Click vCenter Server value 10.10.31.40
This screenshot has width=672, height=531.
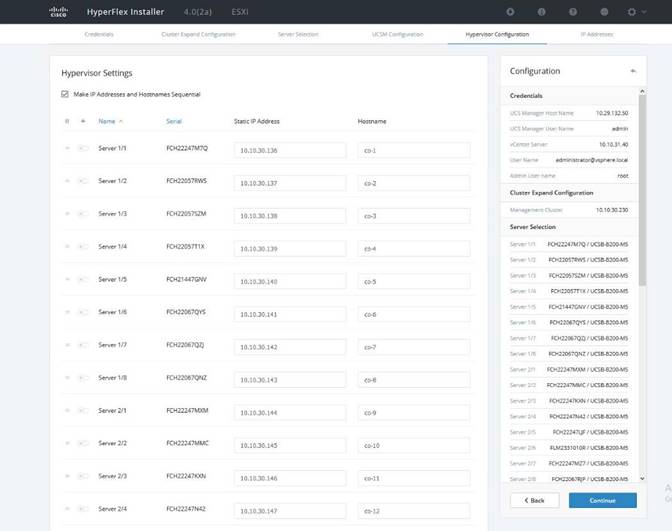click(613, 144)
